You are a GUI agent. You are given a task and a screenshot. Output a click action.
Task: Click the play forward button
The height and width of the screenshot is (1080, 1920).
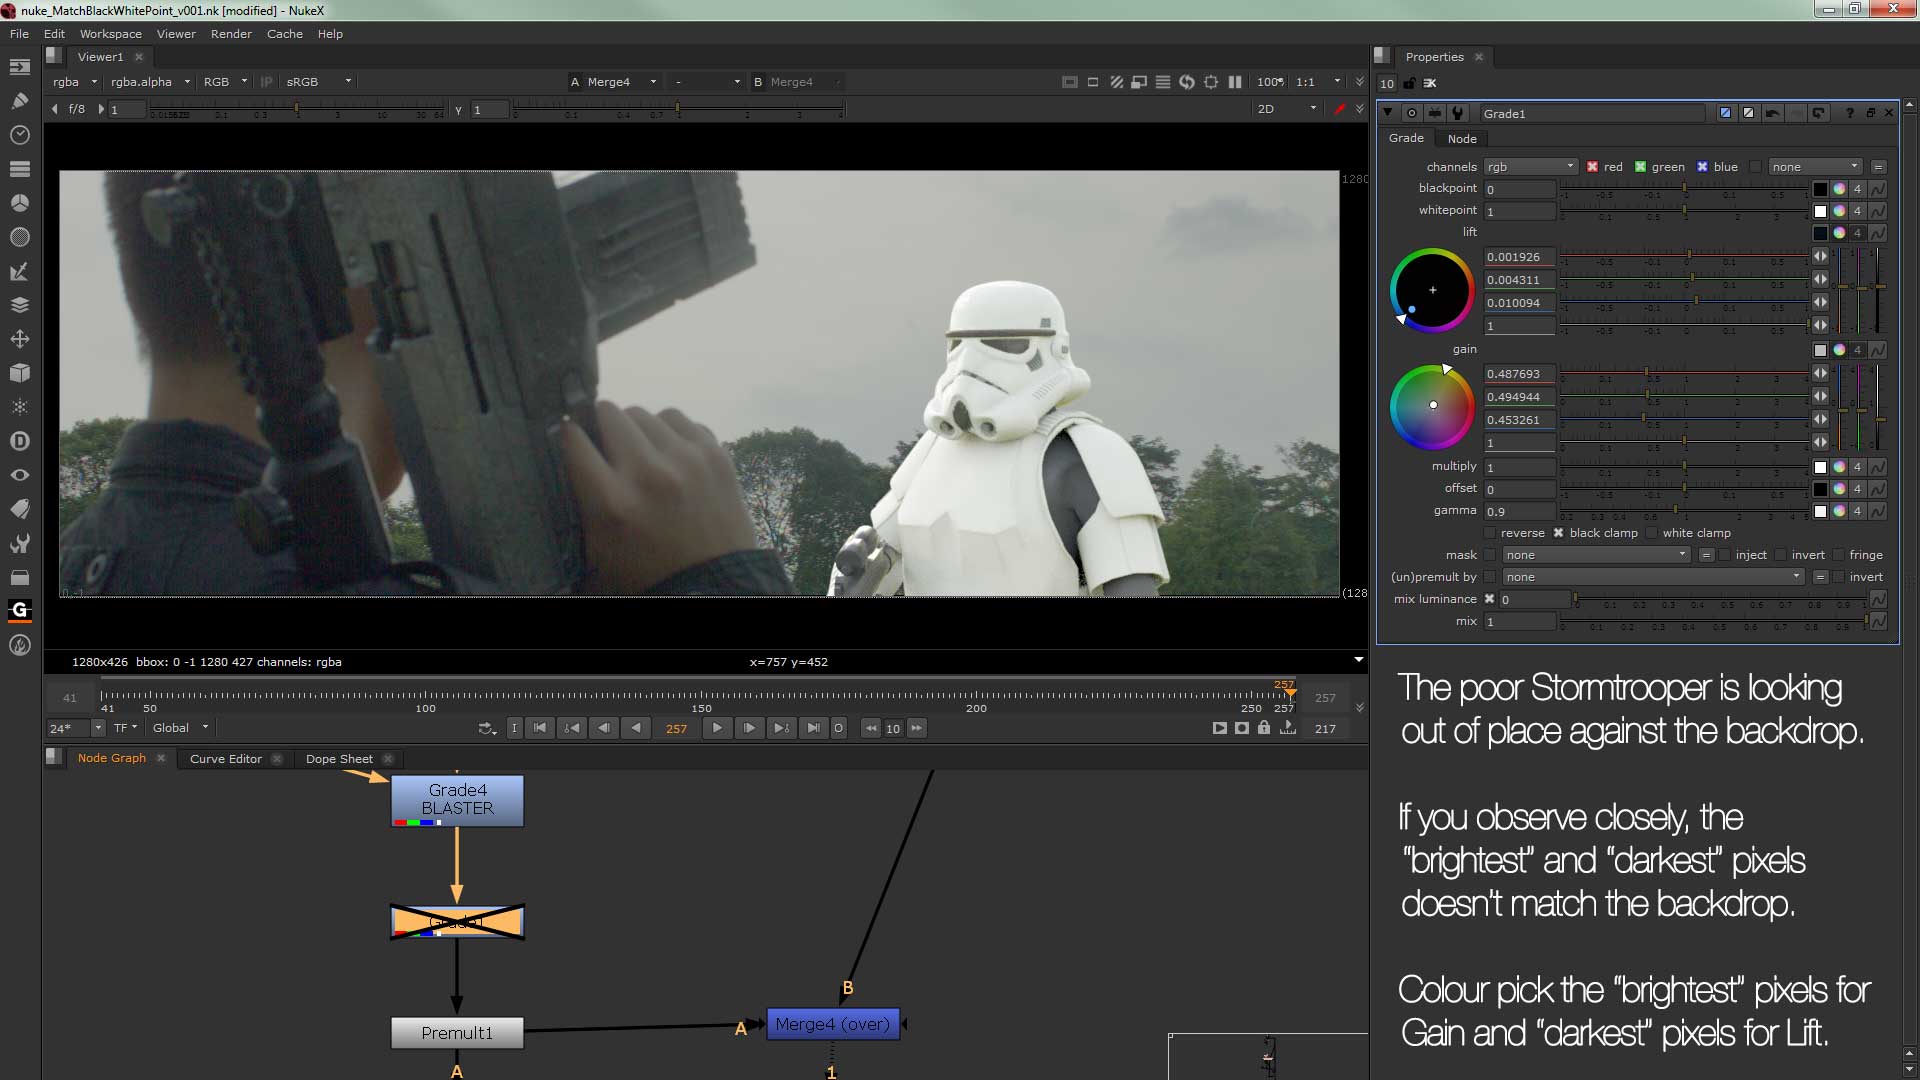[717, 728]
